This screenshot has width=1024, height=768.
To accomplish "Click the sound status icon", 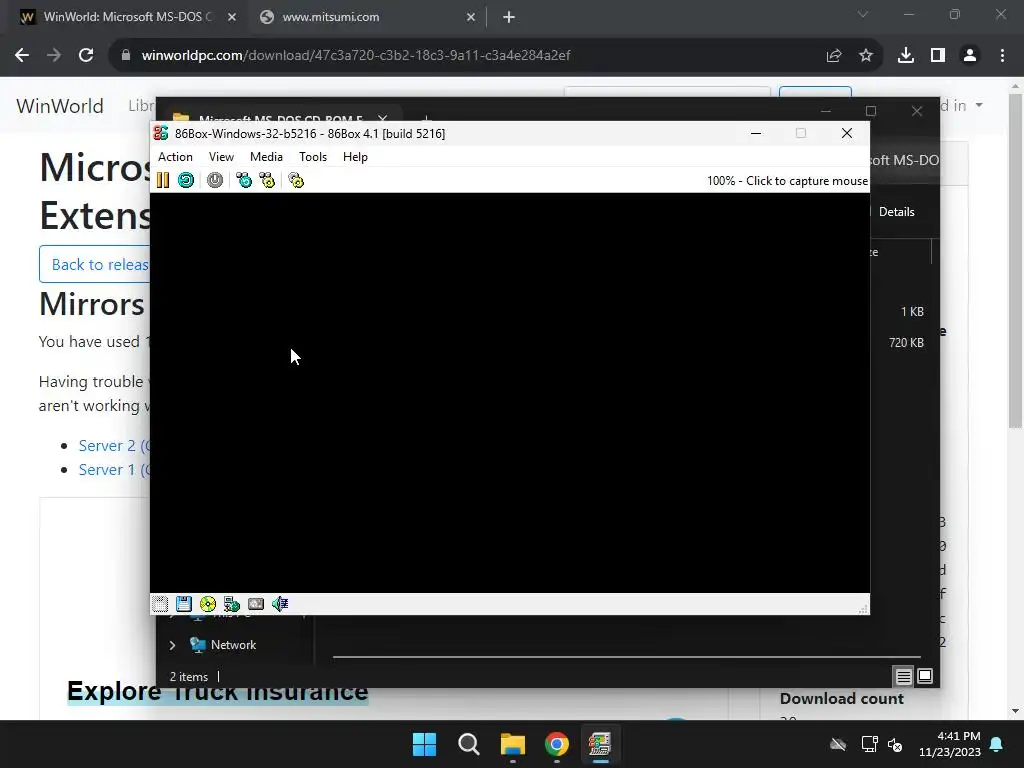I will 280,604.
